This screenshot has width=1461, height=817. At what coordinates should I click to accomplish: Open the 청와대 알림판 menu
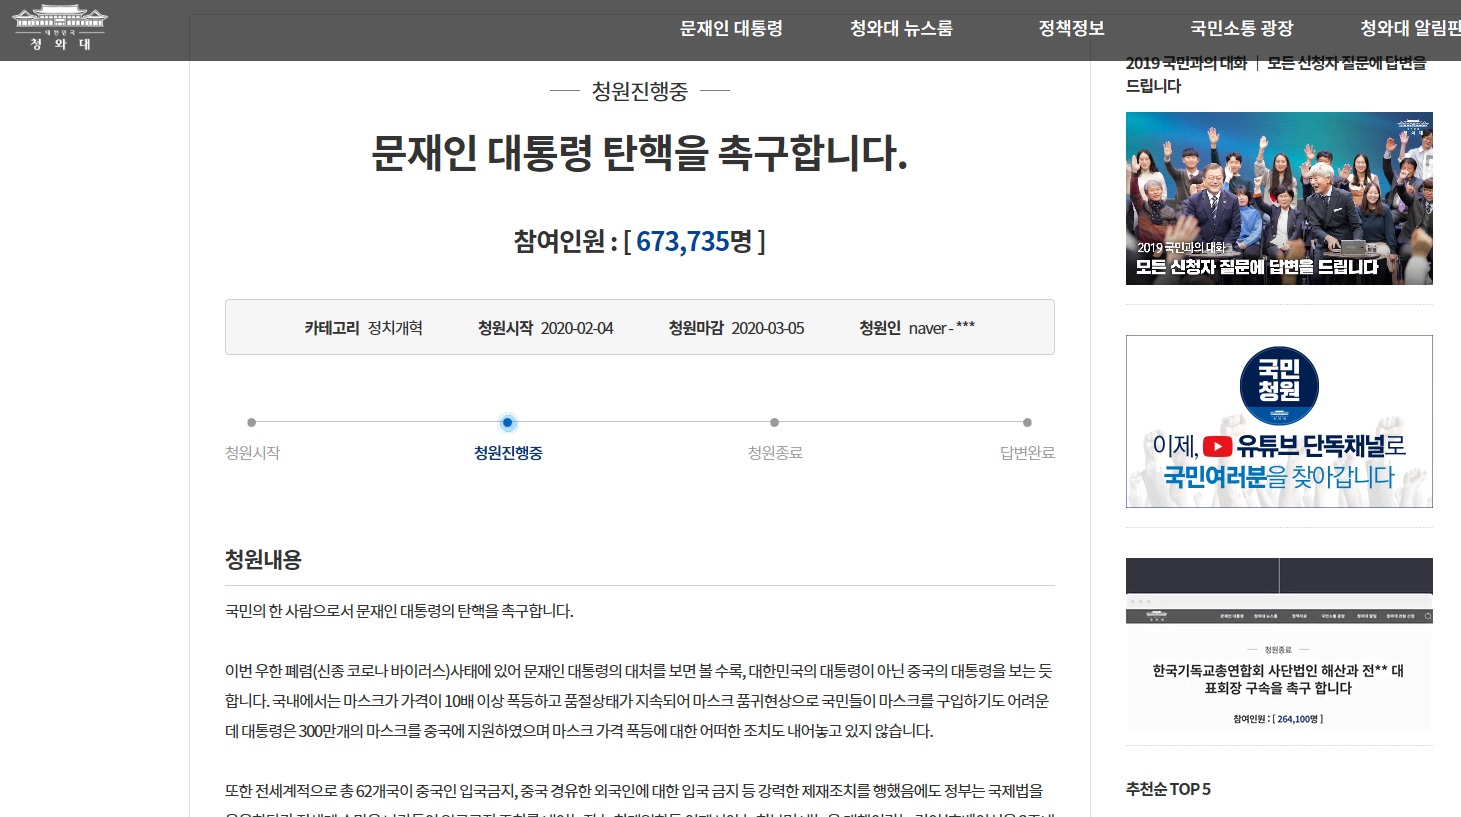[x=1410, y=29]
